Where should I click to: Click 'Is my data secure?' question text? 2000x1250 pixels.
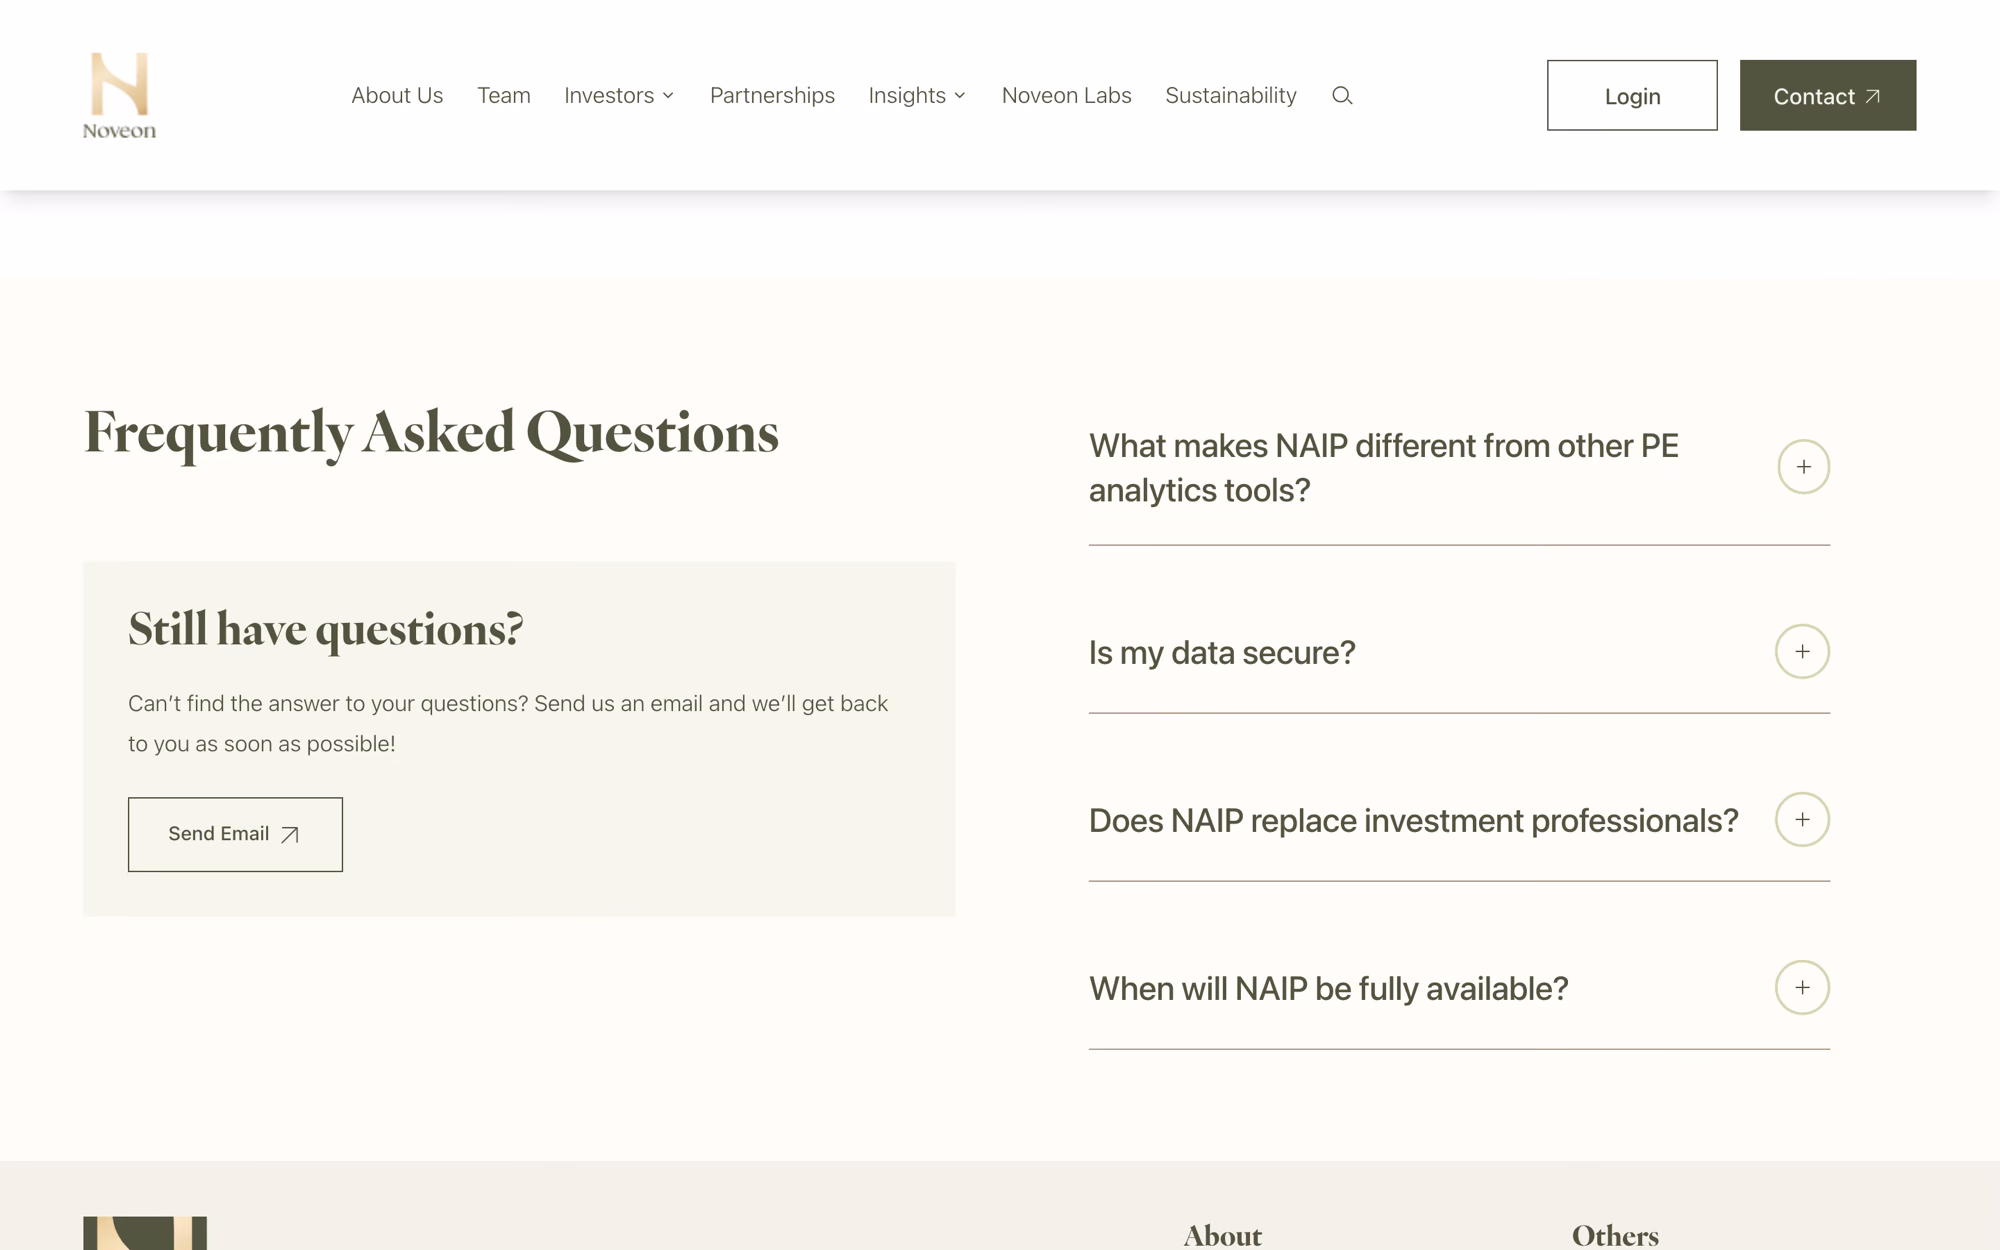1222,652
